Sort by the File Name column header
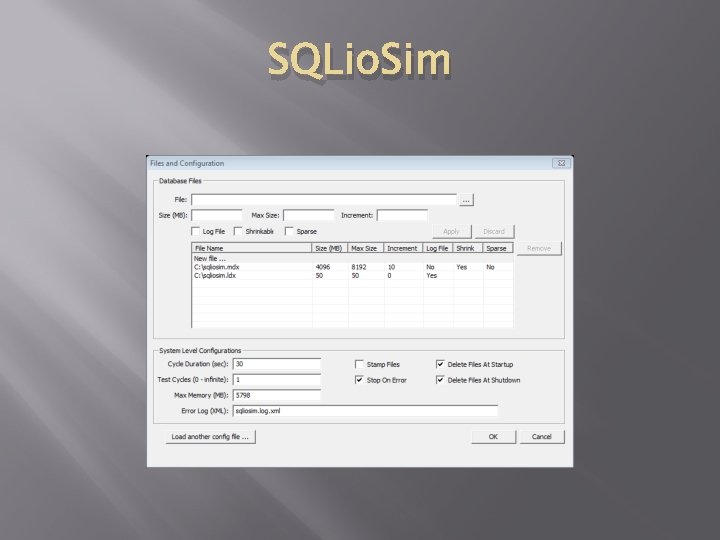Screen dimensions: 720x540 pos(252,248)
